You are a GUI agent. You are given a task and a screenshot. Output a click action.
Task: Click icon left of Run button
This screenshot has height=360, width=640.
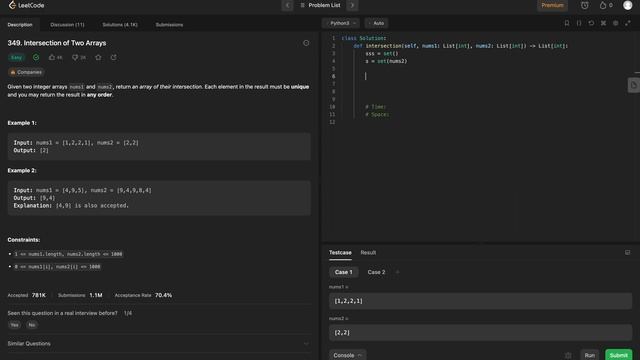pyautogui.click(x=568, y=355)
